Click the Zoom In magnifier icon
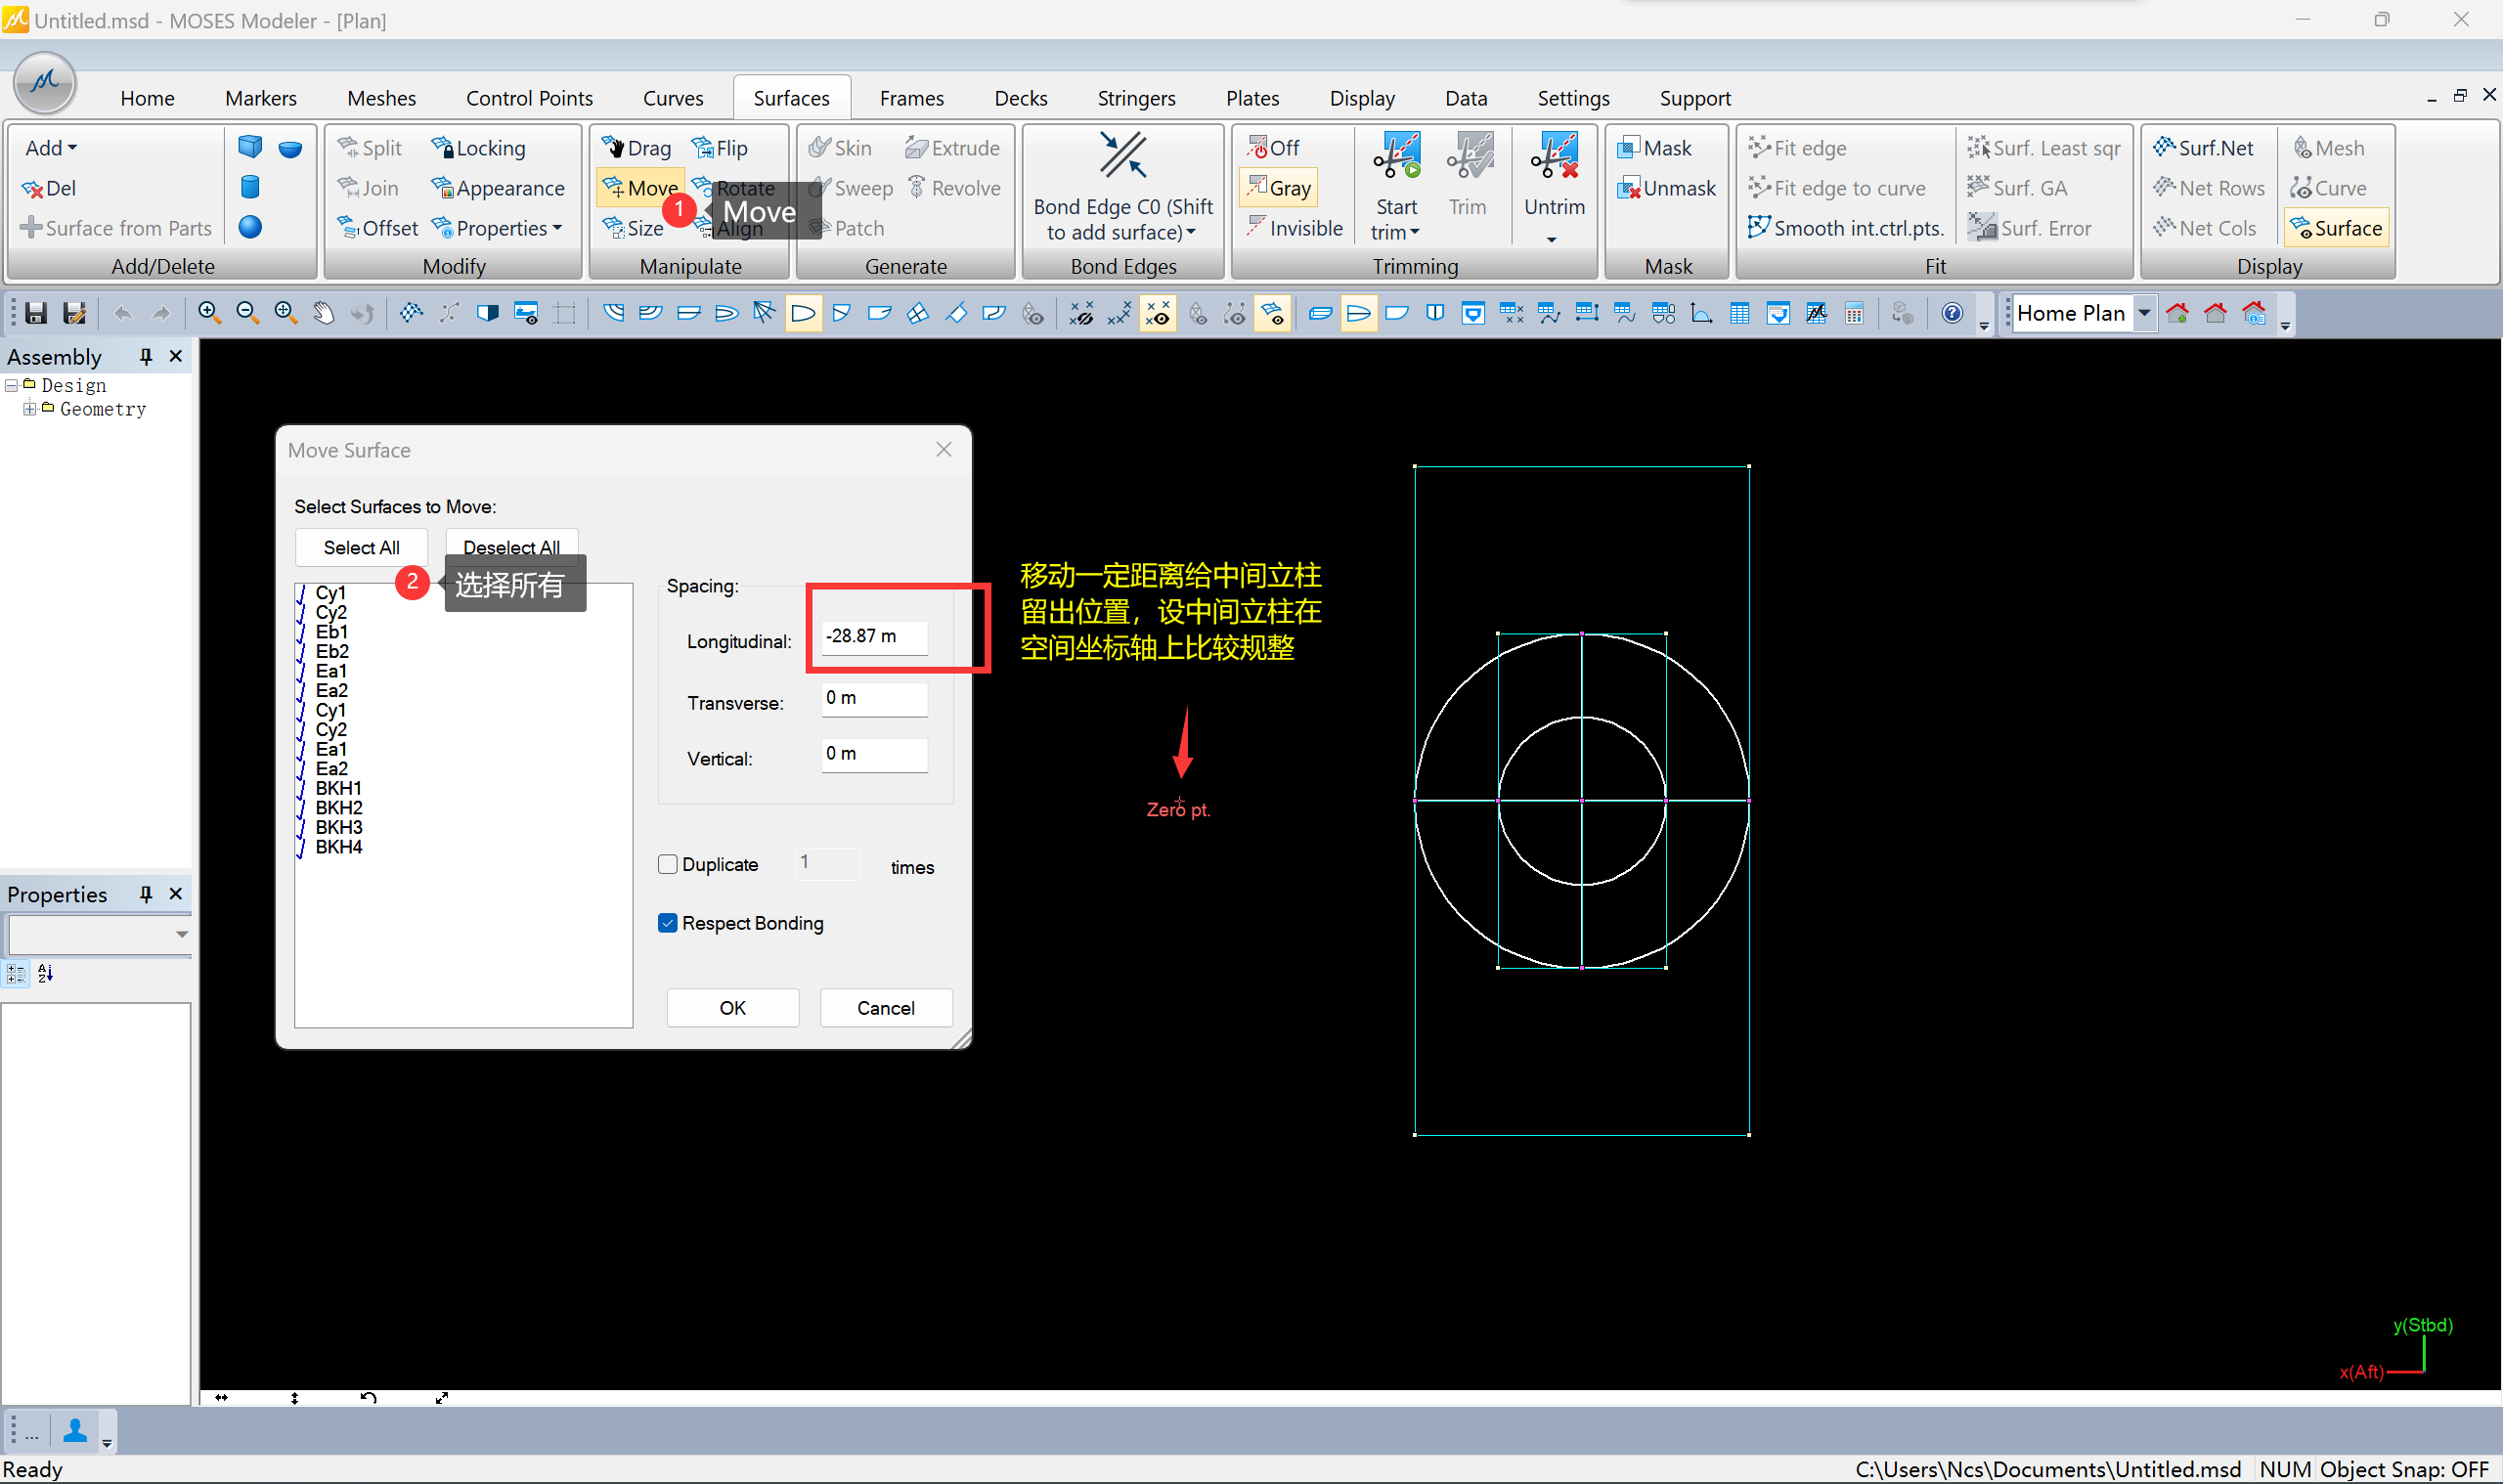The height and width of the screenshot is (1484, 2503). tap(209, 314)
